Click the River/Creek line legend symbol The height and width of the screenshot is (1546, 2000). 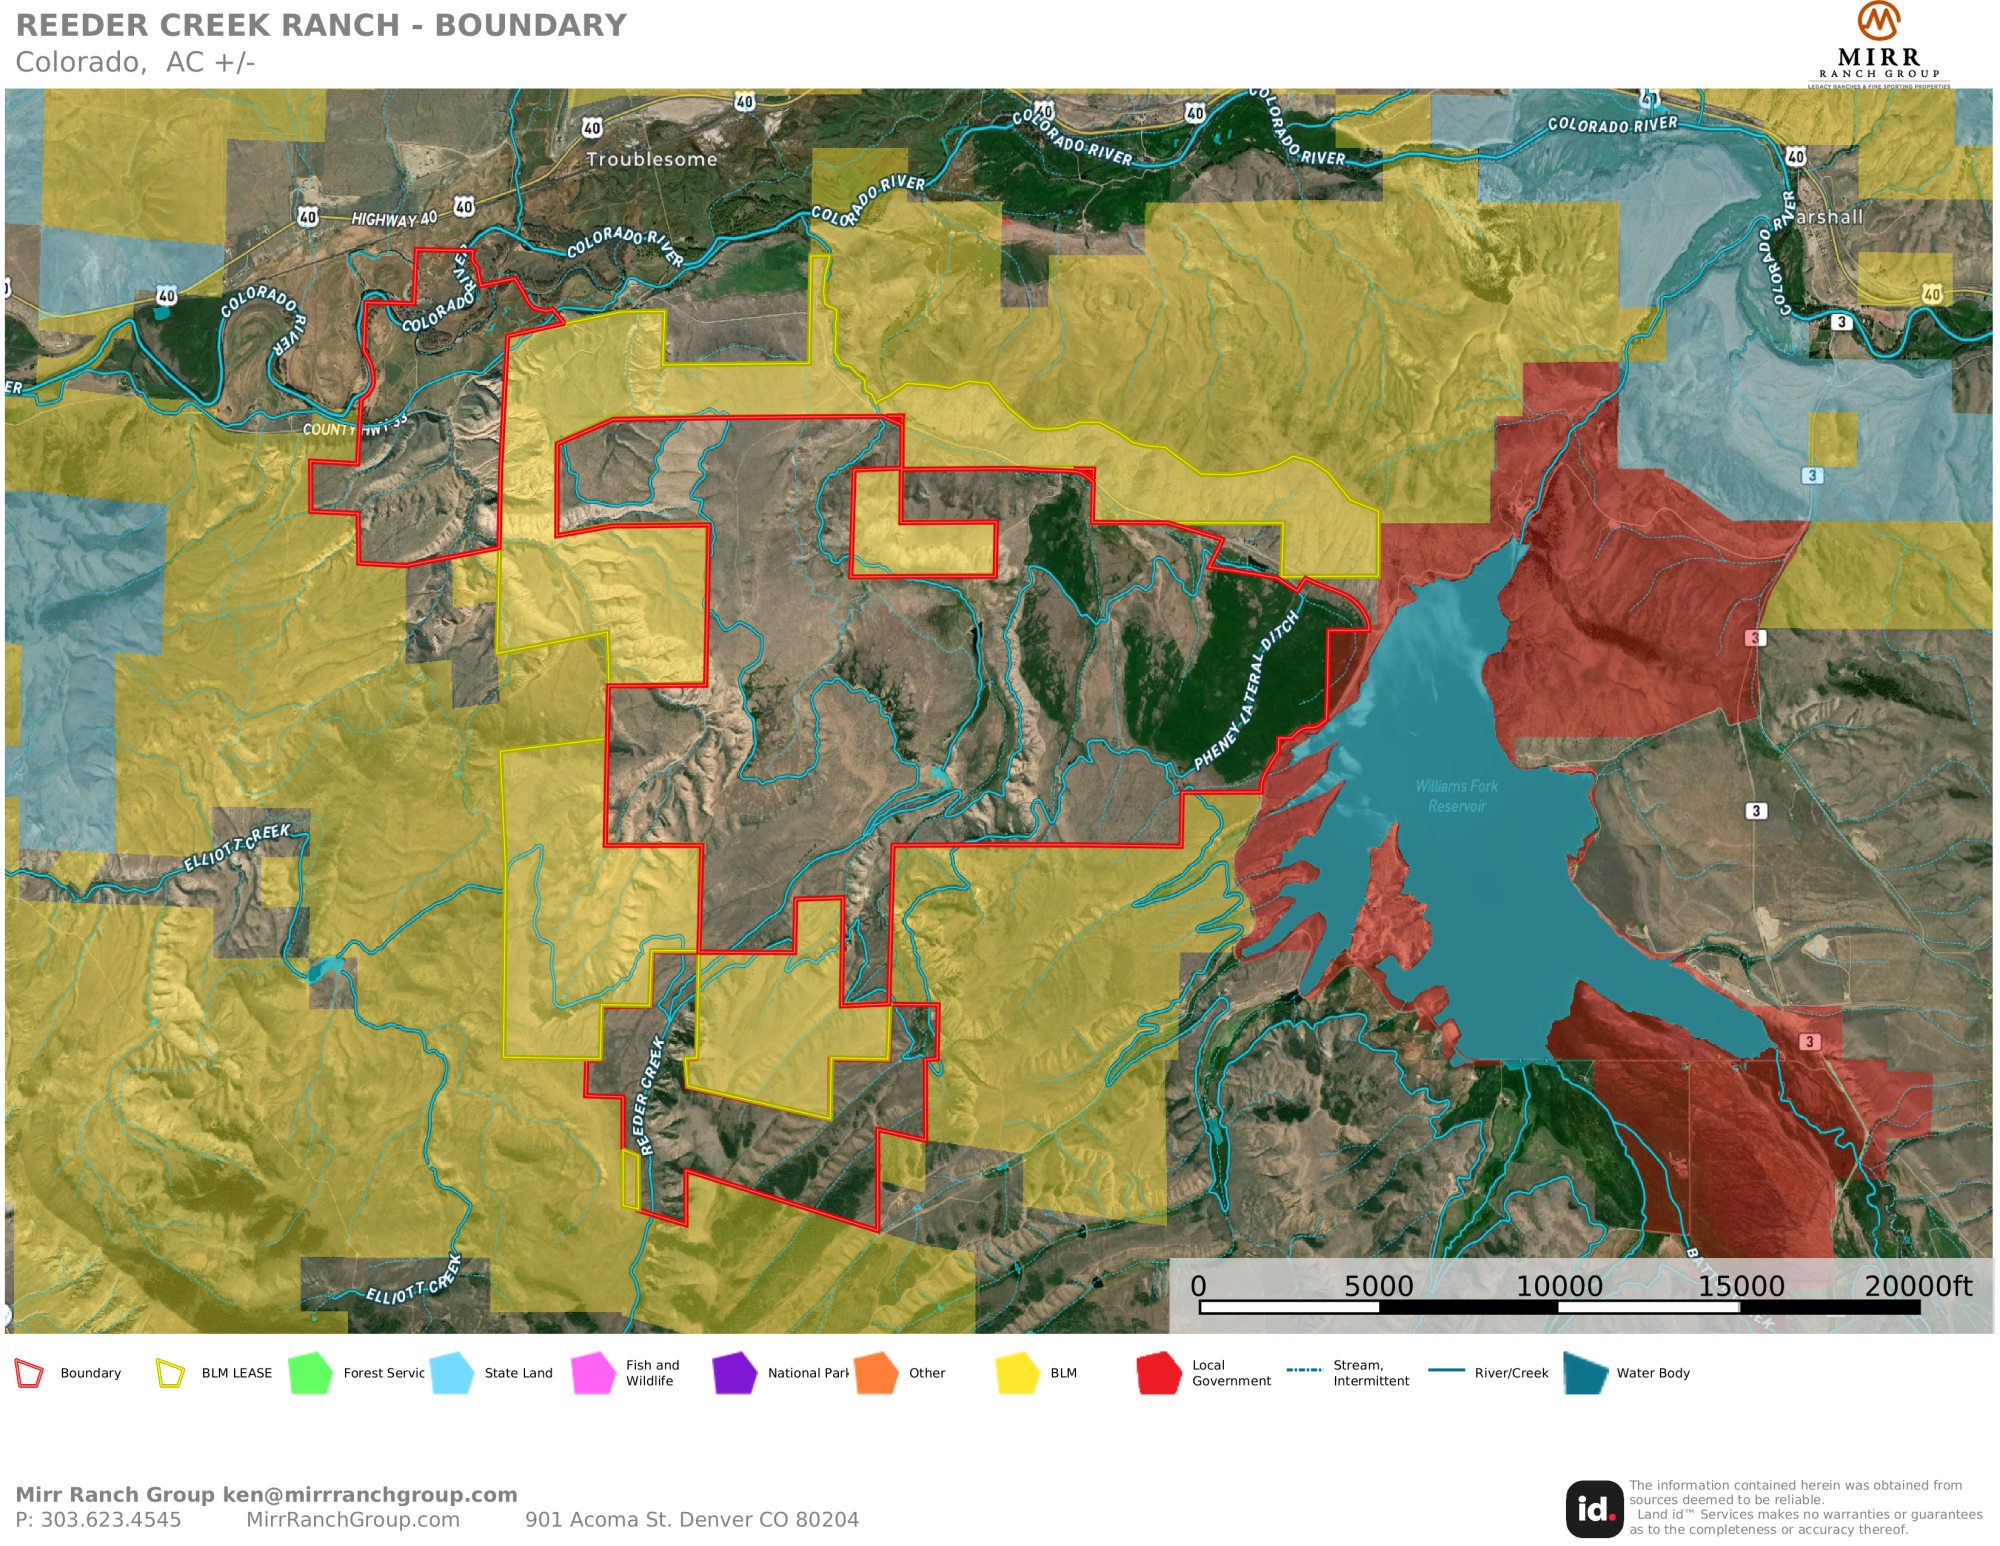1446,1370
